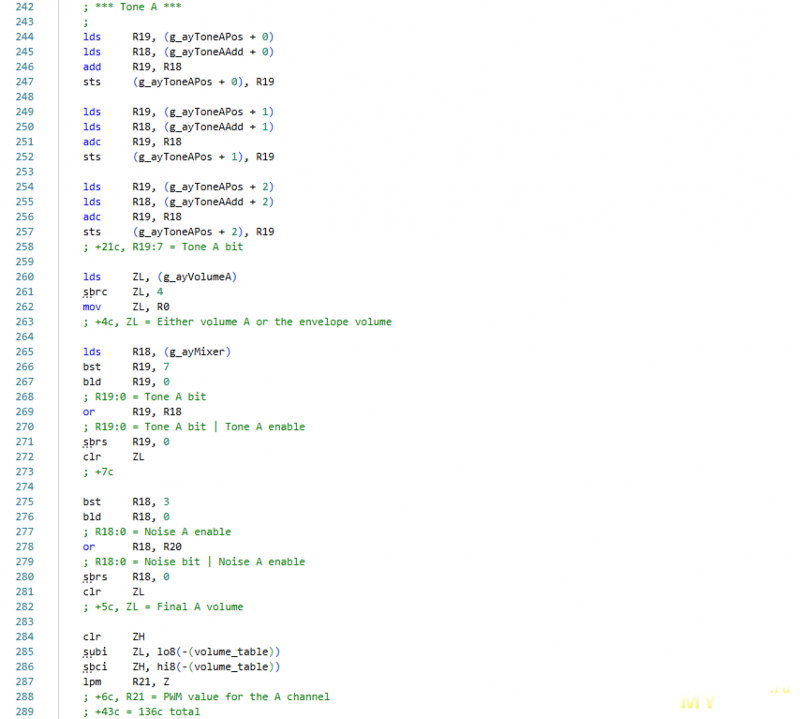The height and width of the screenshot is (719, 800).
Task: Click the PWM value comment on line 288
Action: [x=206, y=696]
